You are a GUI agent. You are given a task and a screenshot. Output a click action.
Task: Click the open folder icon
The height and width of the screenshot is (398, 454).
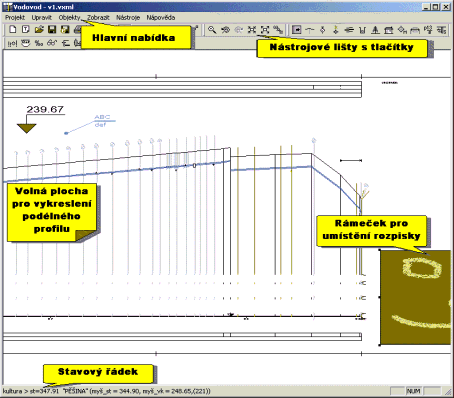[39, 29]
